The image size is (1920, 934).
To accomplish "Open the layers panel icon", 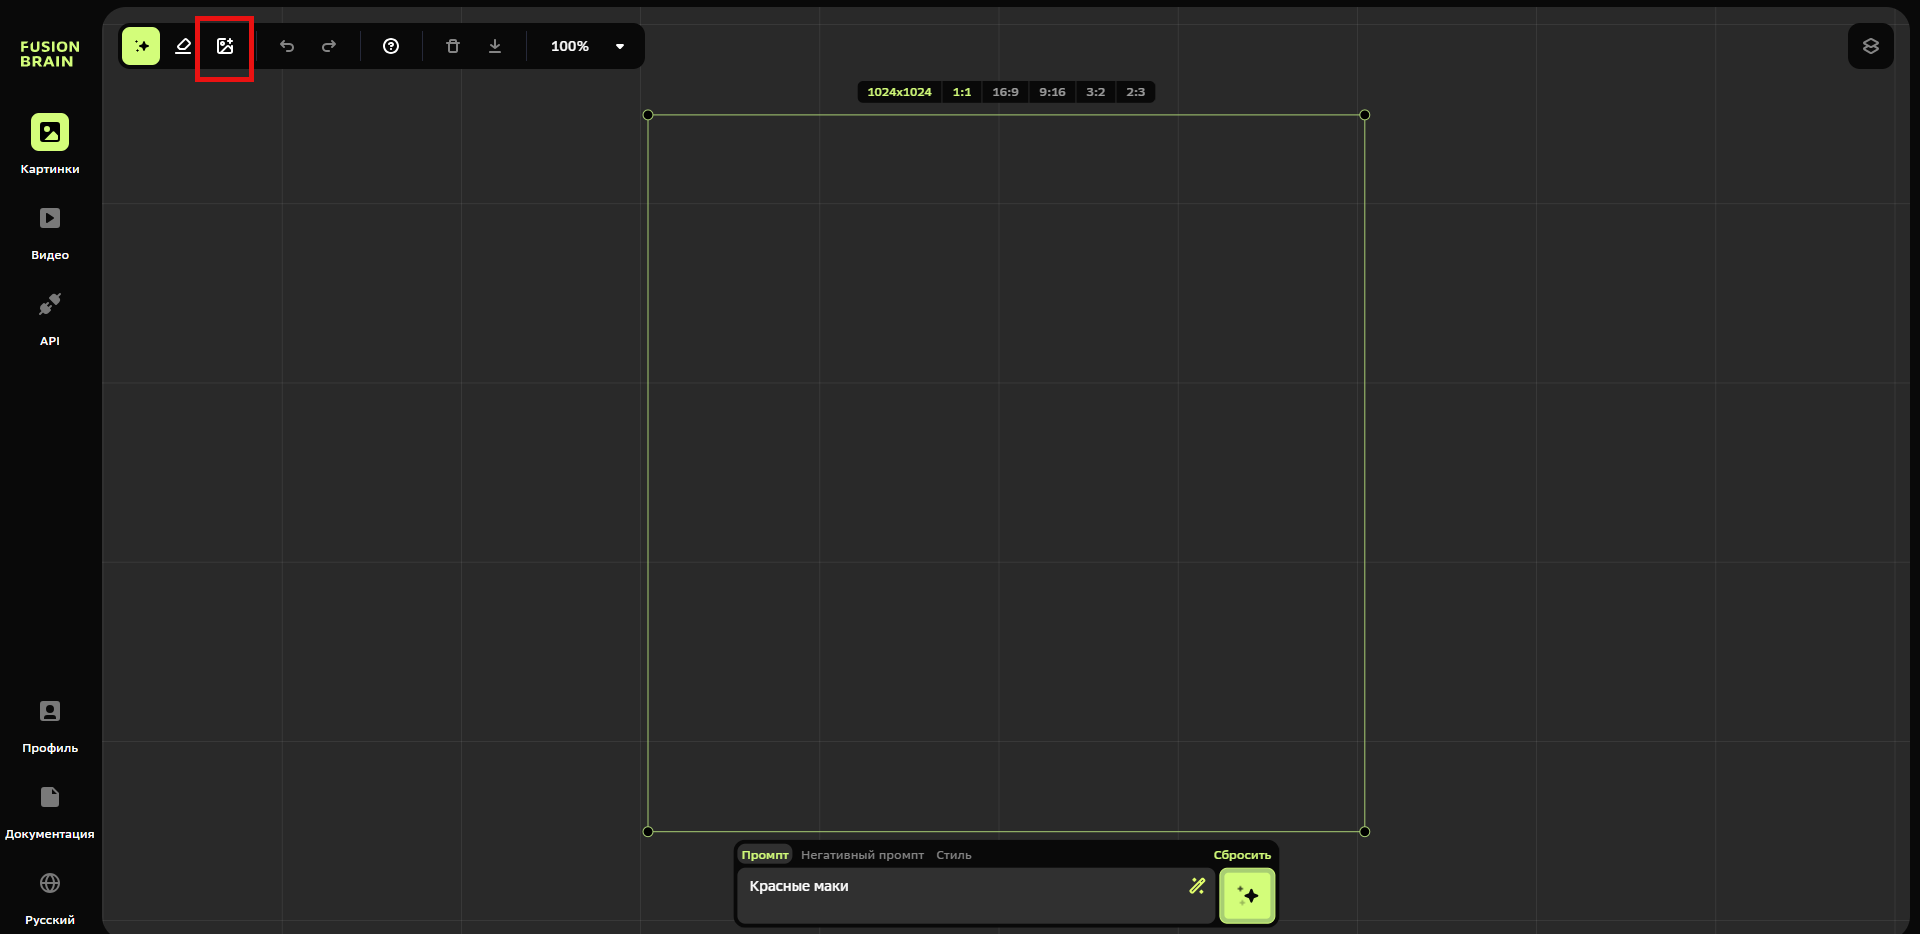I will (1870, 46).
